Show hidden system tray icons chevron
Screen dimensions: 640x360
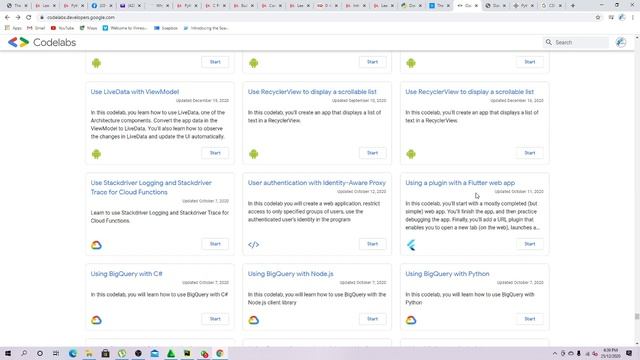click(x=555, y=353)
